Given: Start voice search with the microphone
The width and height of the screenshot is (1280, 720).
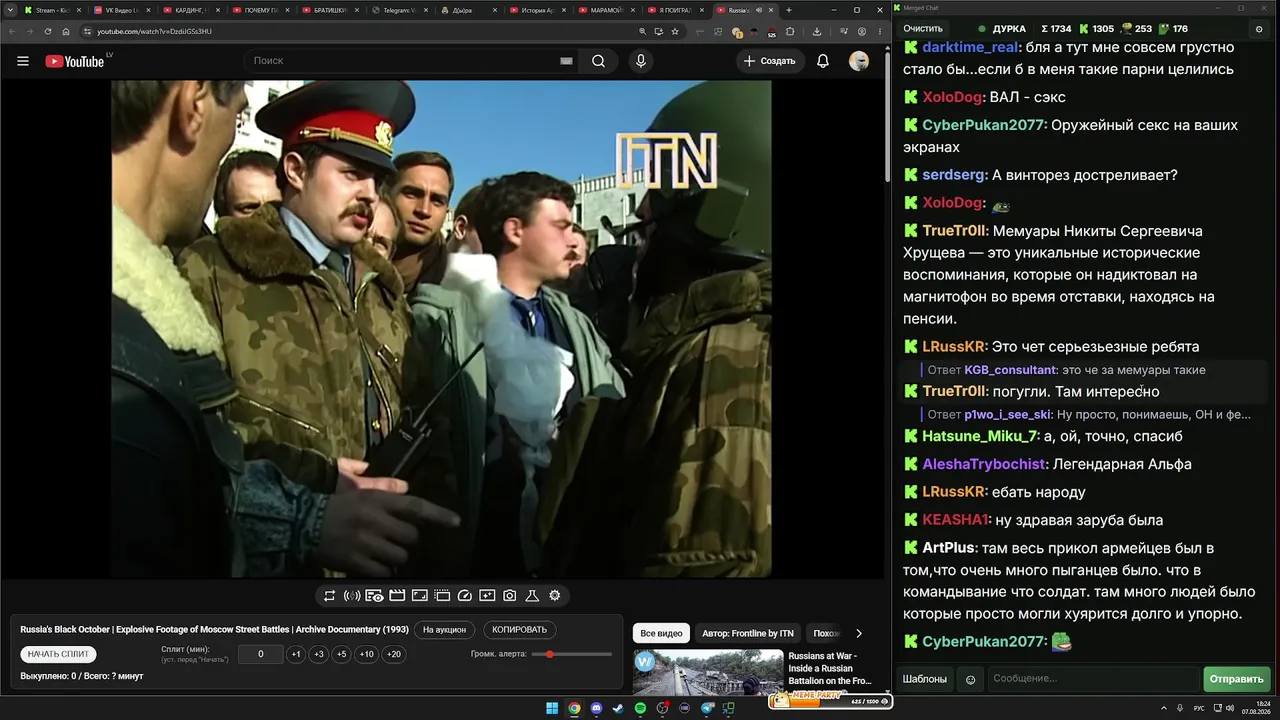Looking at the screenshot, I should click(641, 61).
